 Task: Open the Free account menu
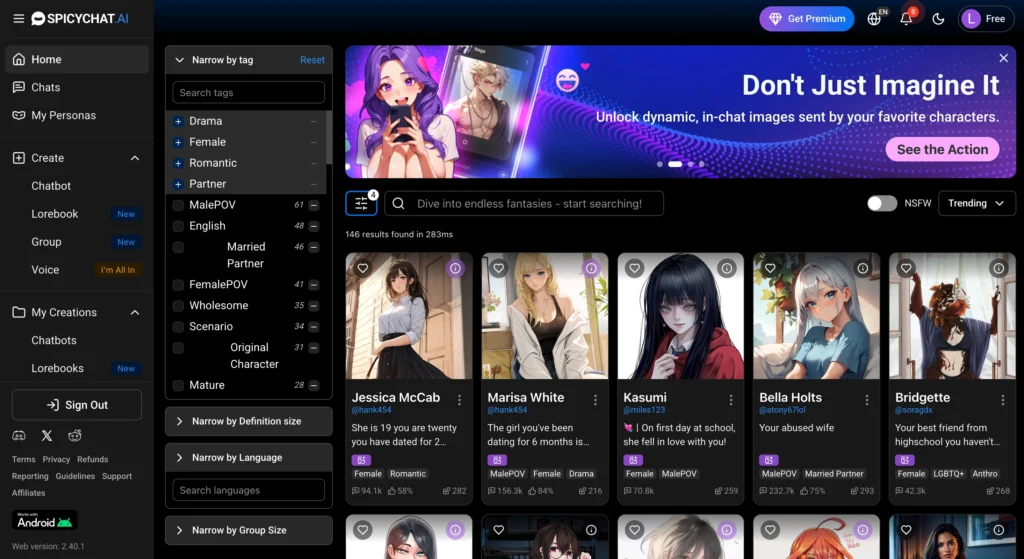click(985, 19)
